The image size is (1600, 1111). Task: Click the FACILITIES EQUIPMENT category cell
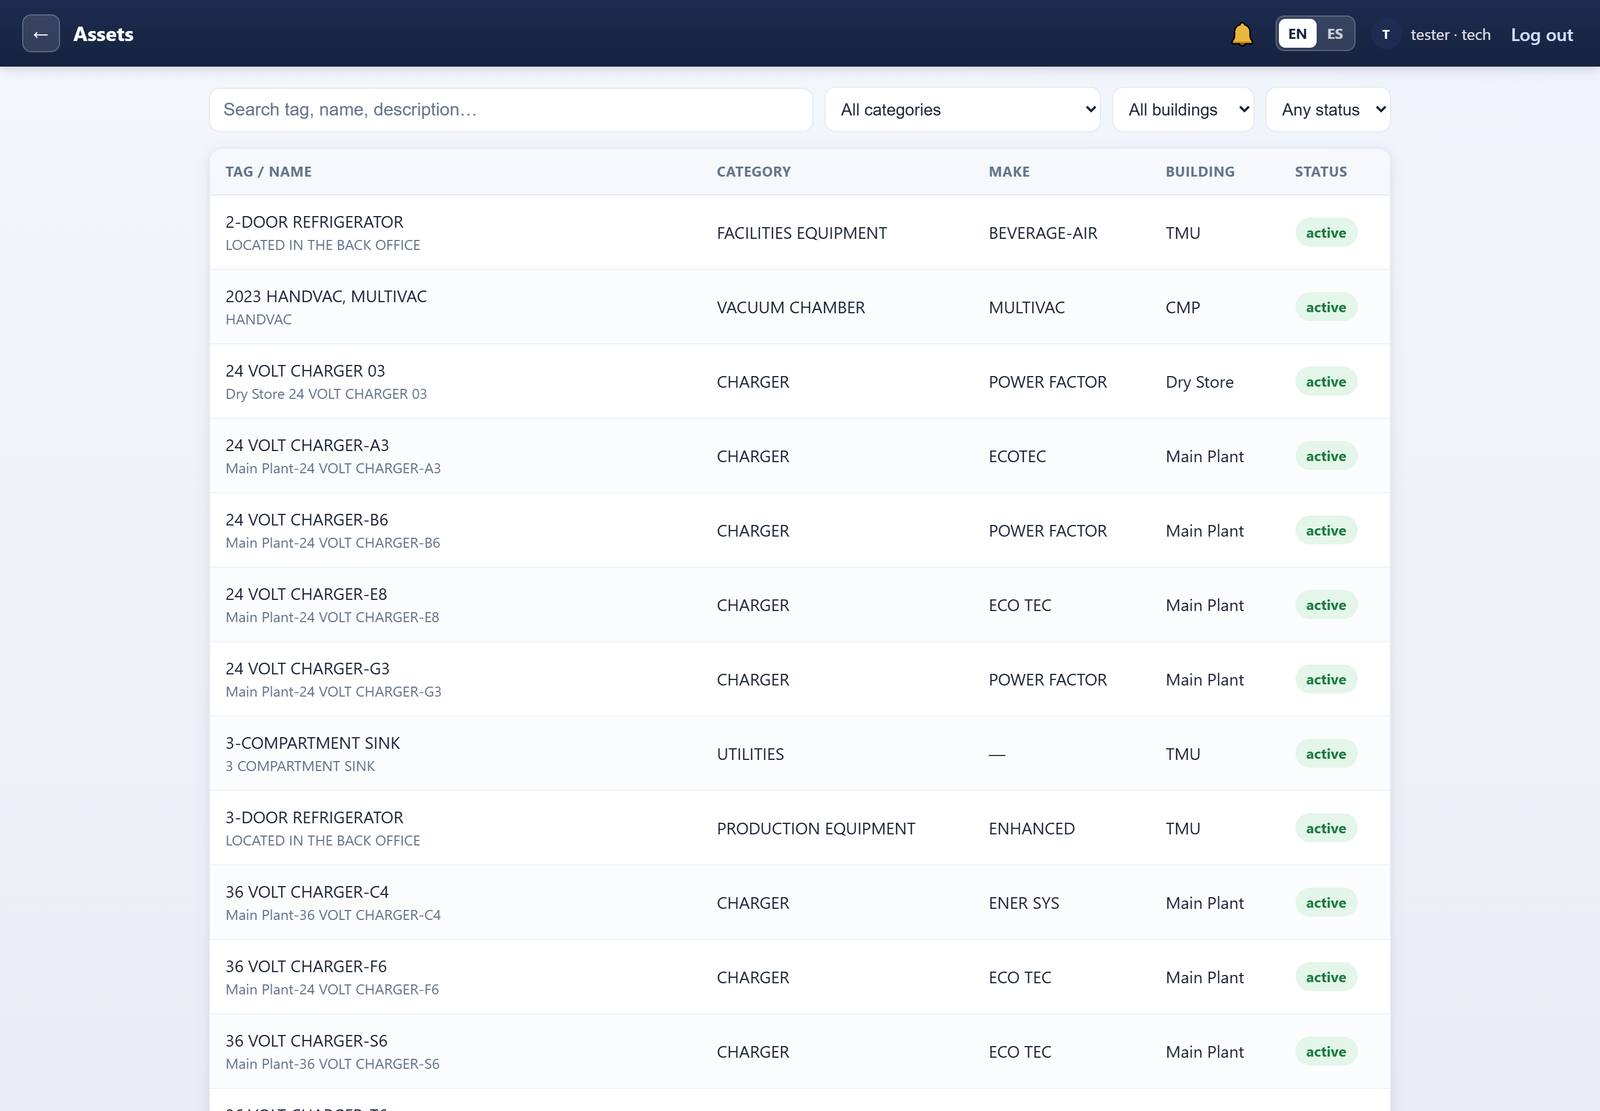point(802,233)
